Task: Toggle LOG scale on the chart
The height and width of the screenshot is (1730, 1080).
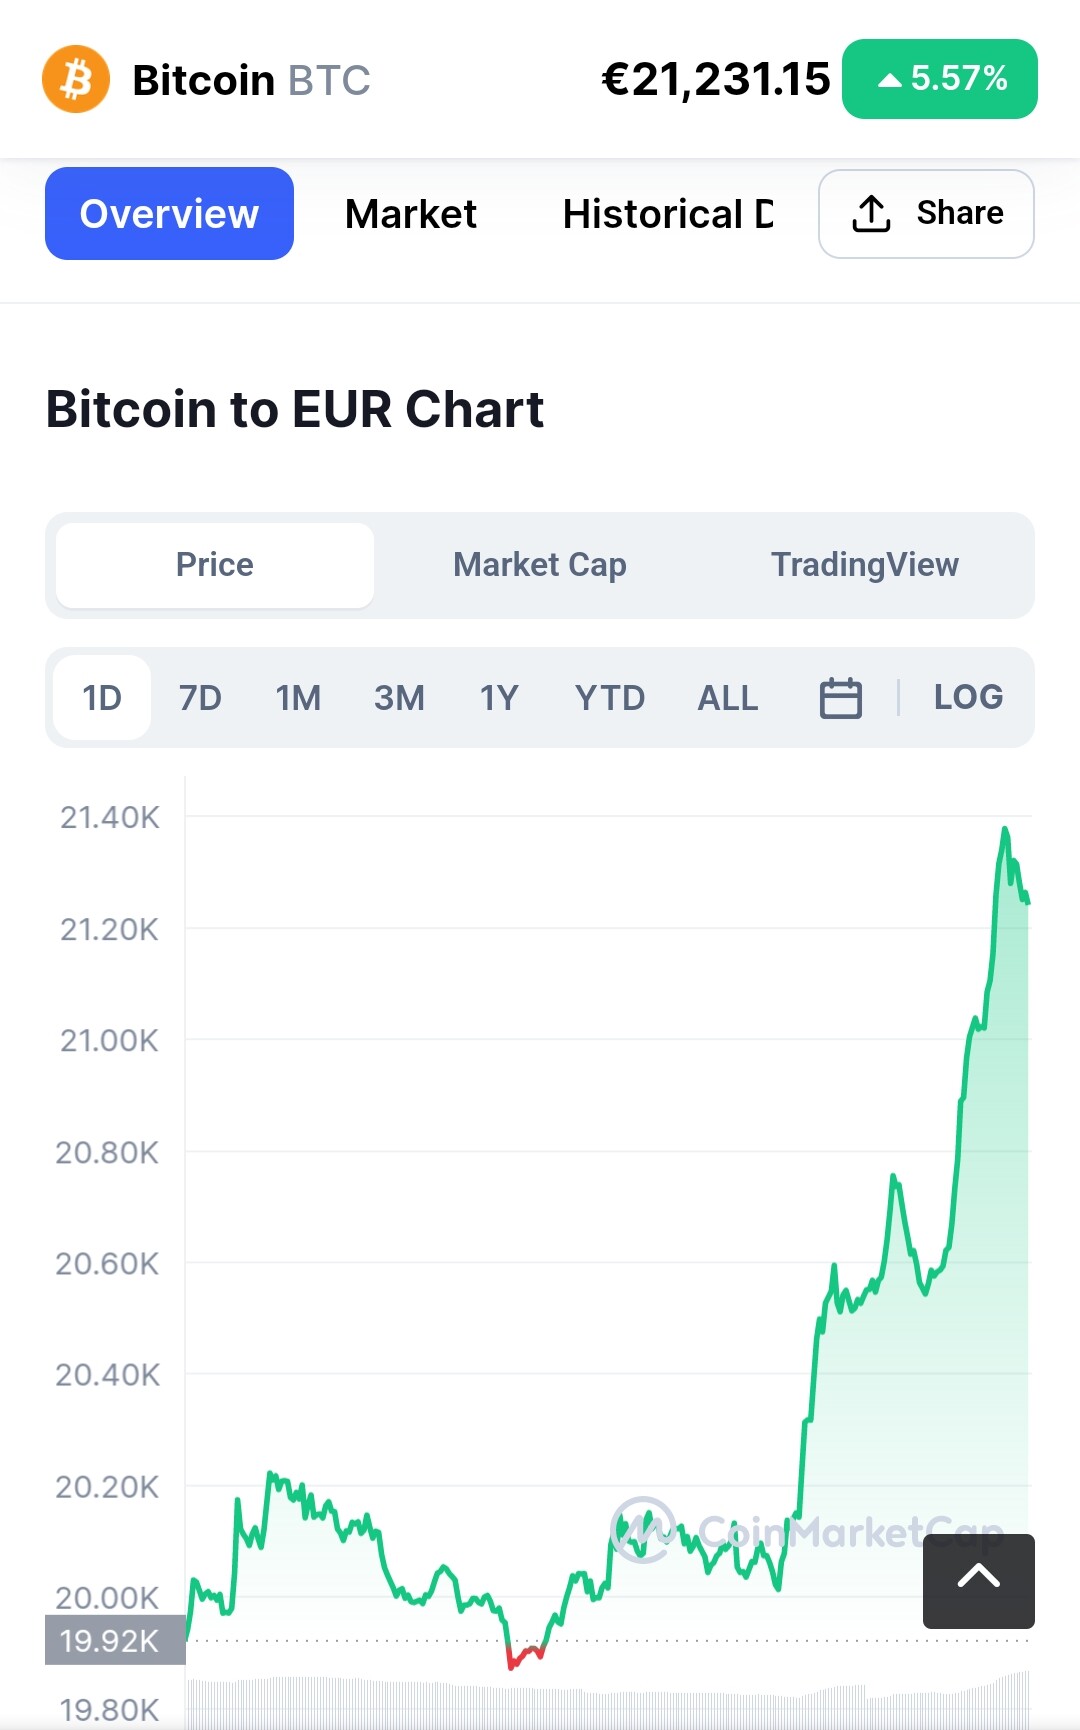Action: tap(968, 697)
